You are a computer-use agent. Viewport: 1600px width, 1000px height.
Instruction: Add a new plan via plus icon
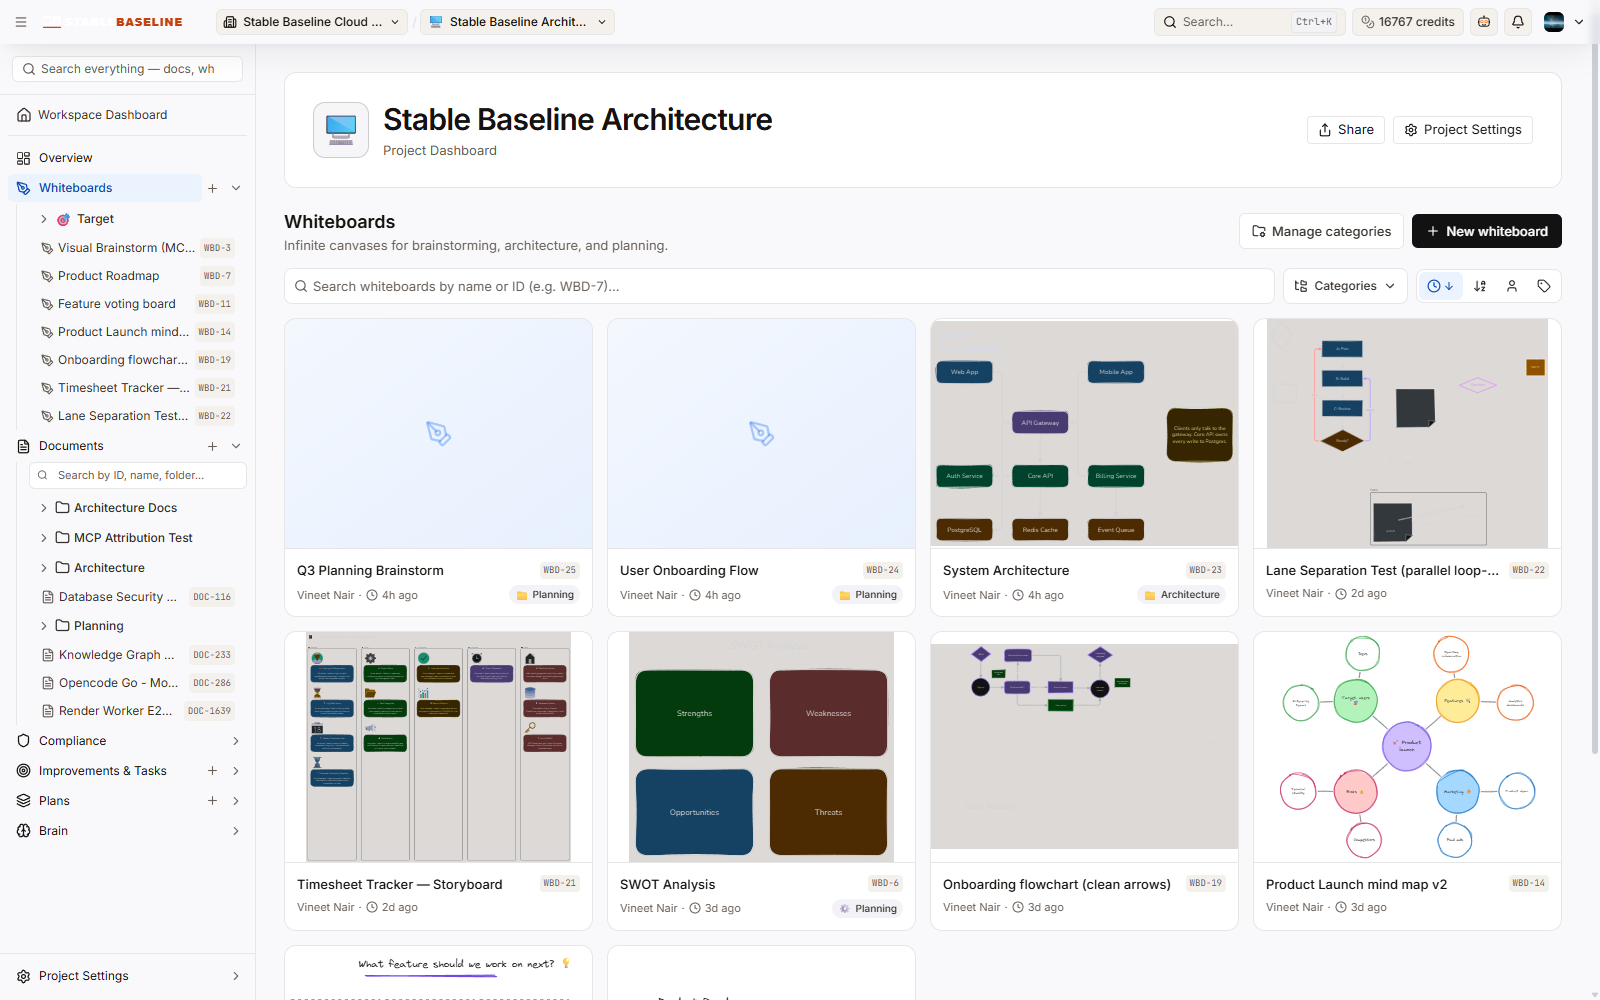pos(212,801)
